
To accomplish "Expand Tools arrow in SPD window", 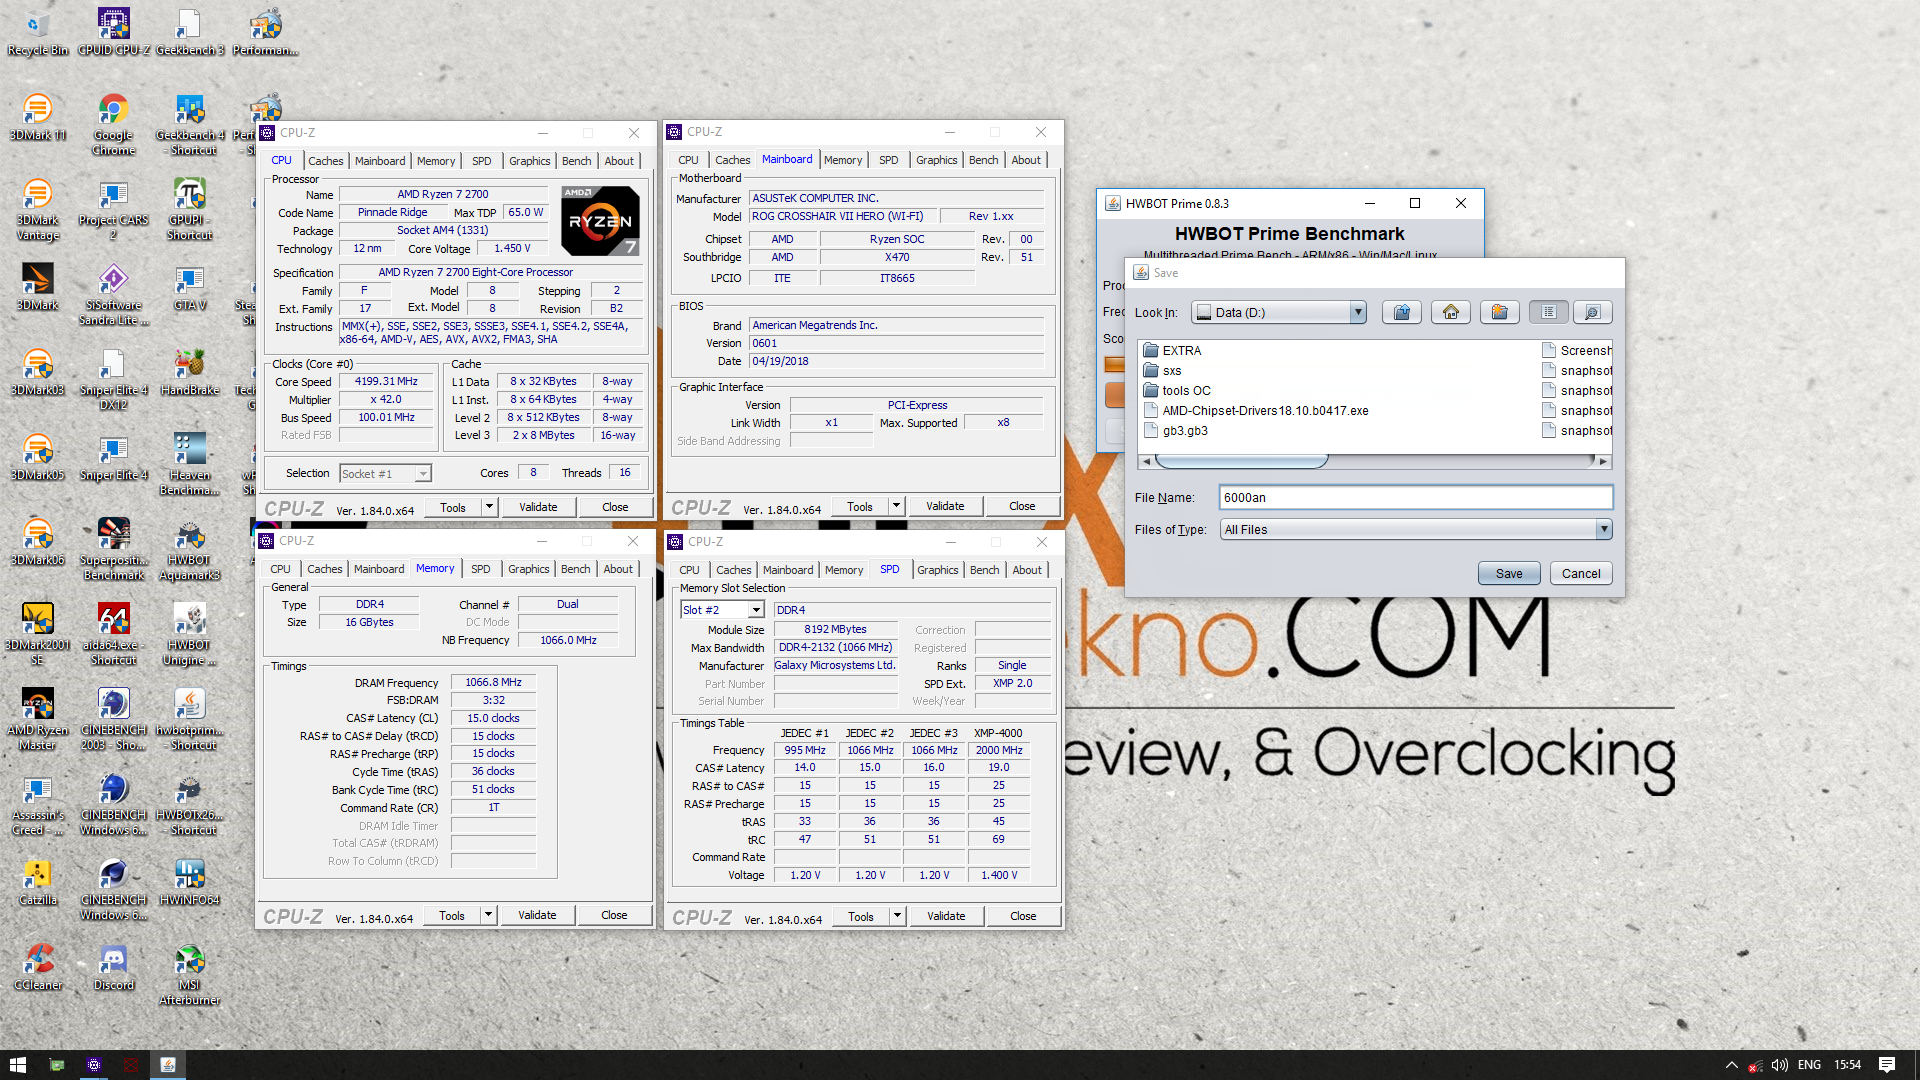I will pos(897,916).
